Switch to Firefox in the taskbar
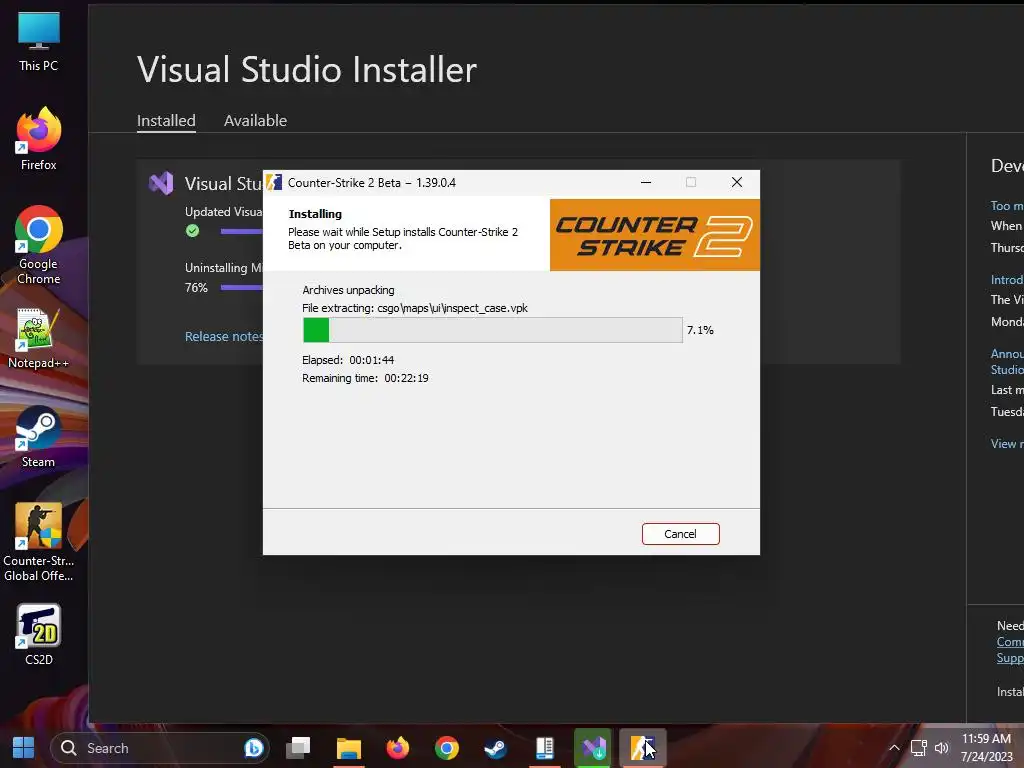This screenshot has height=768, width=1024. point(398,748)
